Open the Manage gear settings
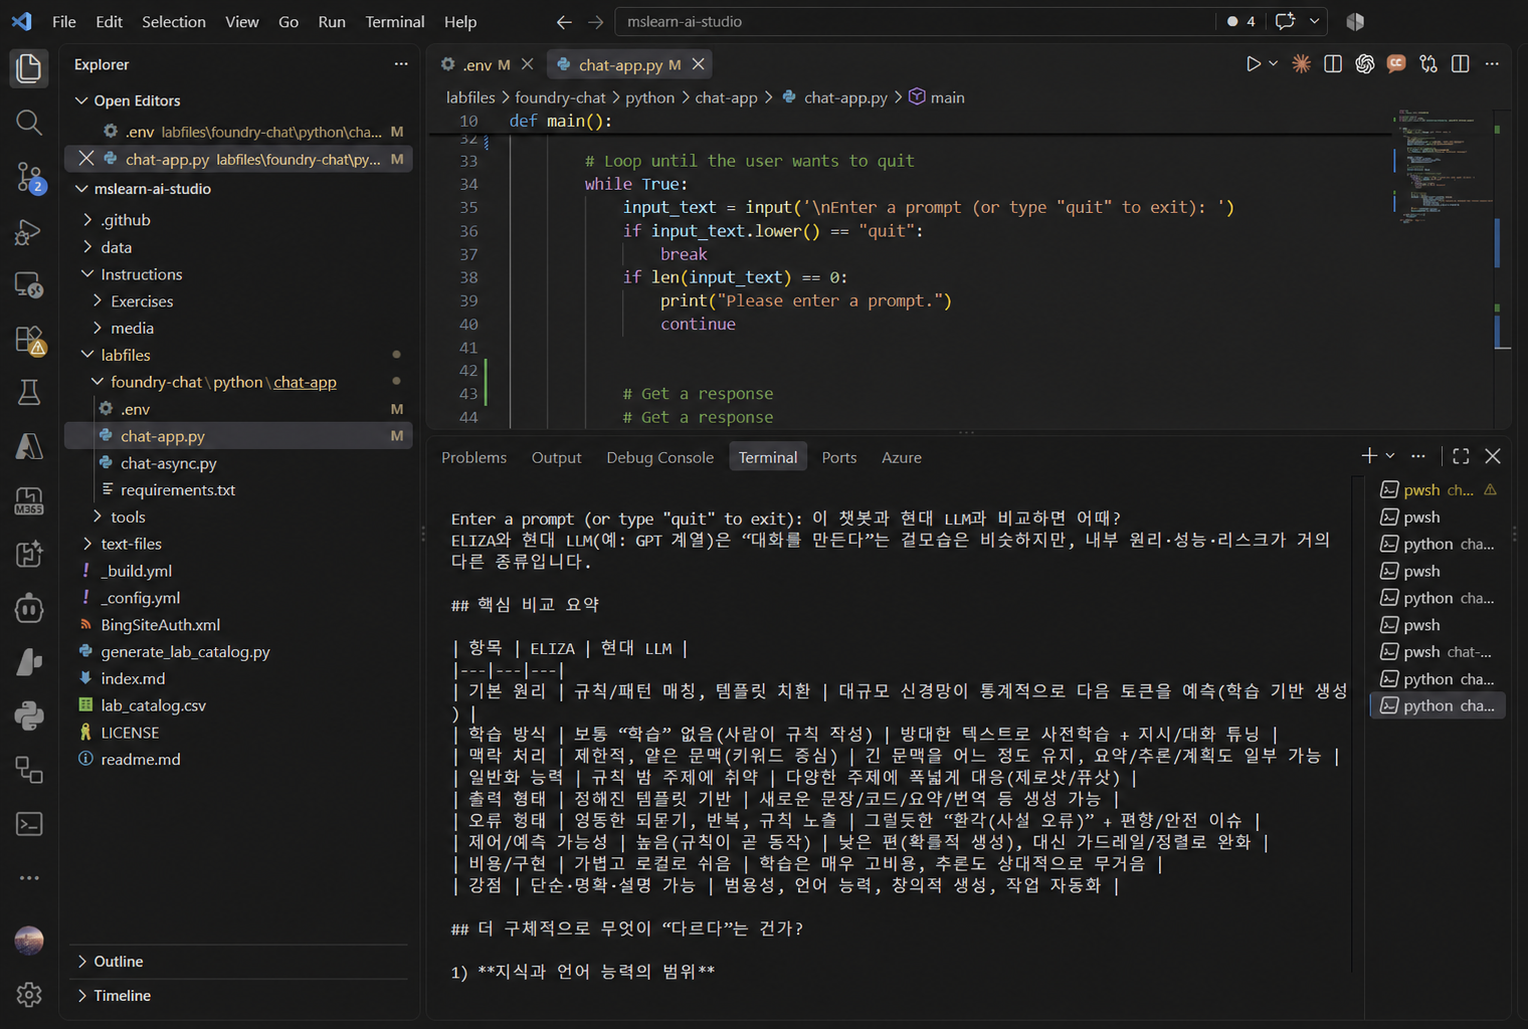The height and width of the screenshot is (1029, 1528). pyautogui.click(x=29, y=994)
